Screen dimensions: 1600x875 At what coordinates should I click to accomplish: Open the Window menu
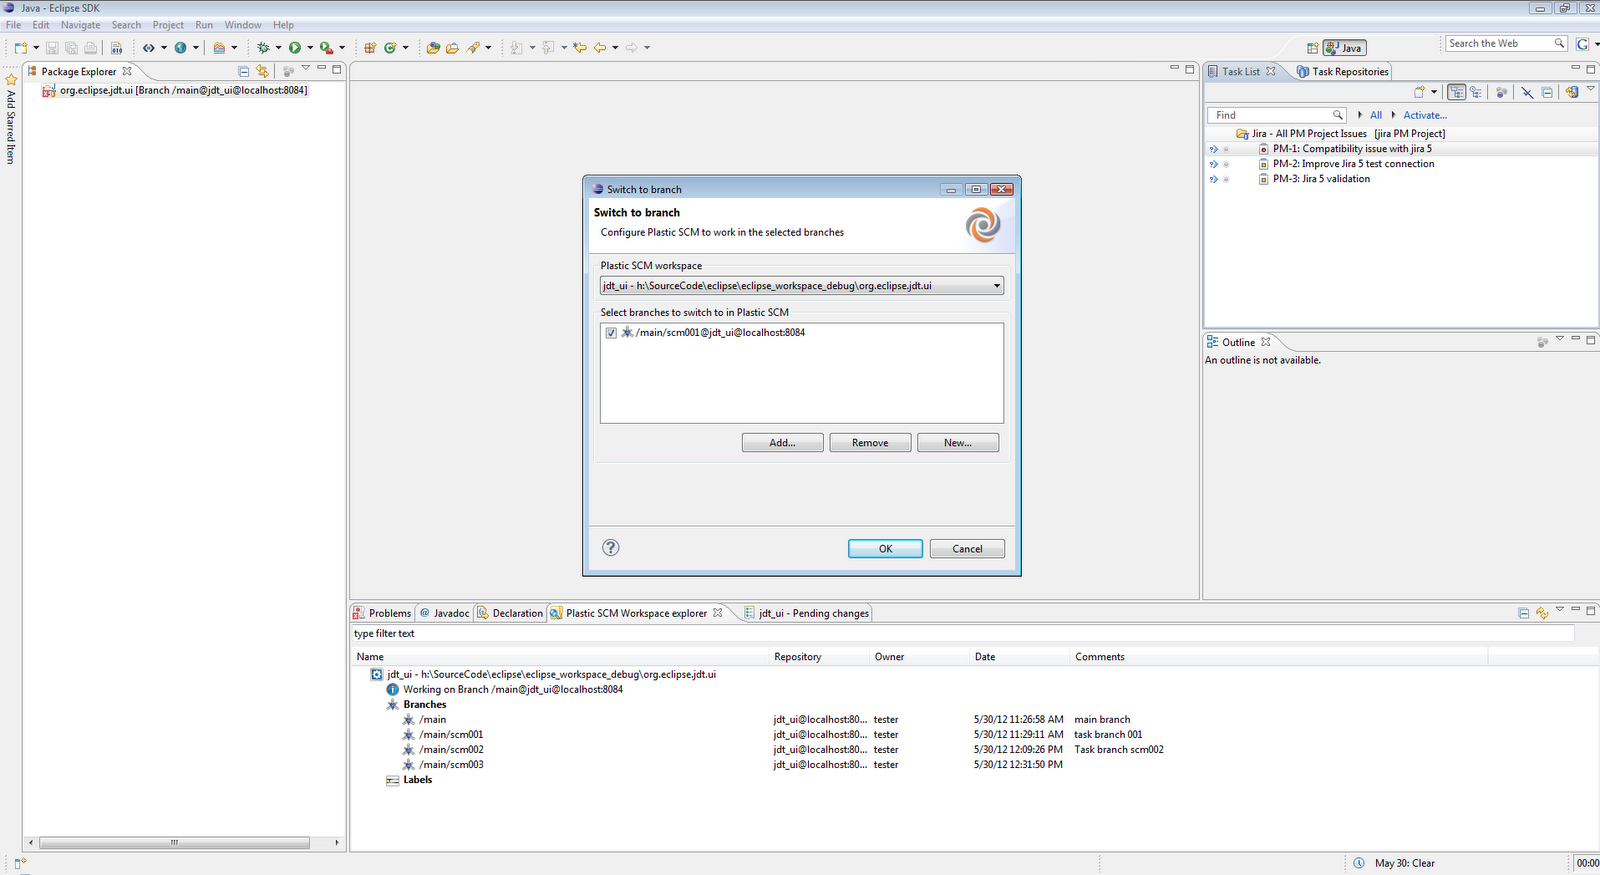tap(243, 25)
